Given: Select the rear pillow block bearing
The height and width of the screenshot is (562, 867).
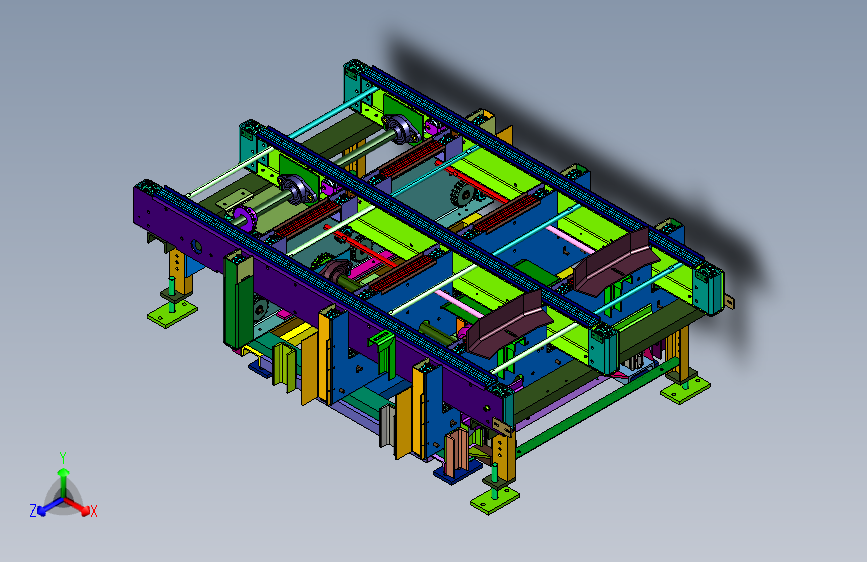Looking at the screenshot, I should click(401, 128).
